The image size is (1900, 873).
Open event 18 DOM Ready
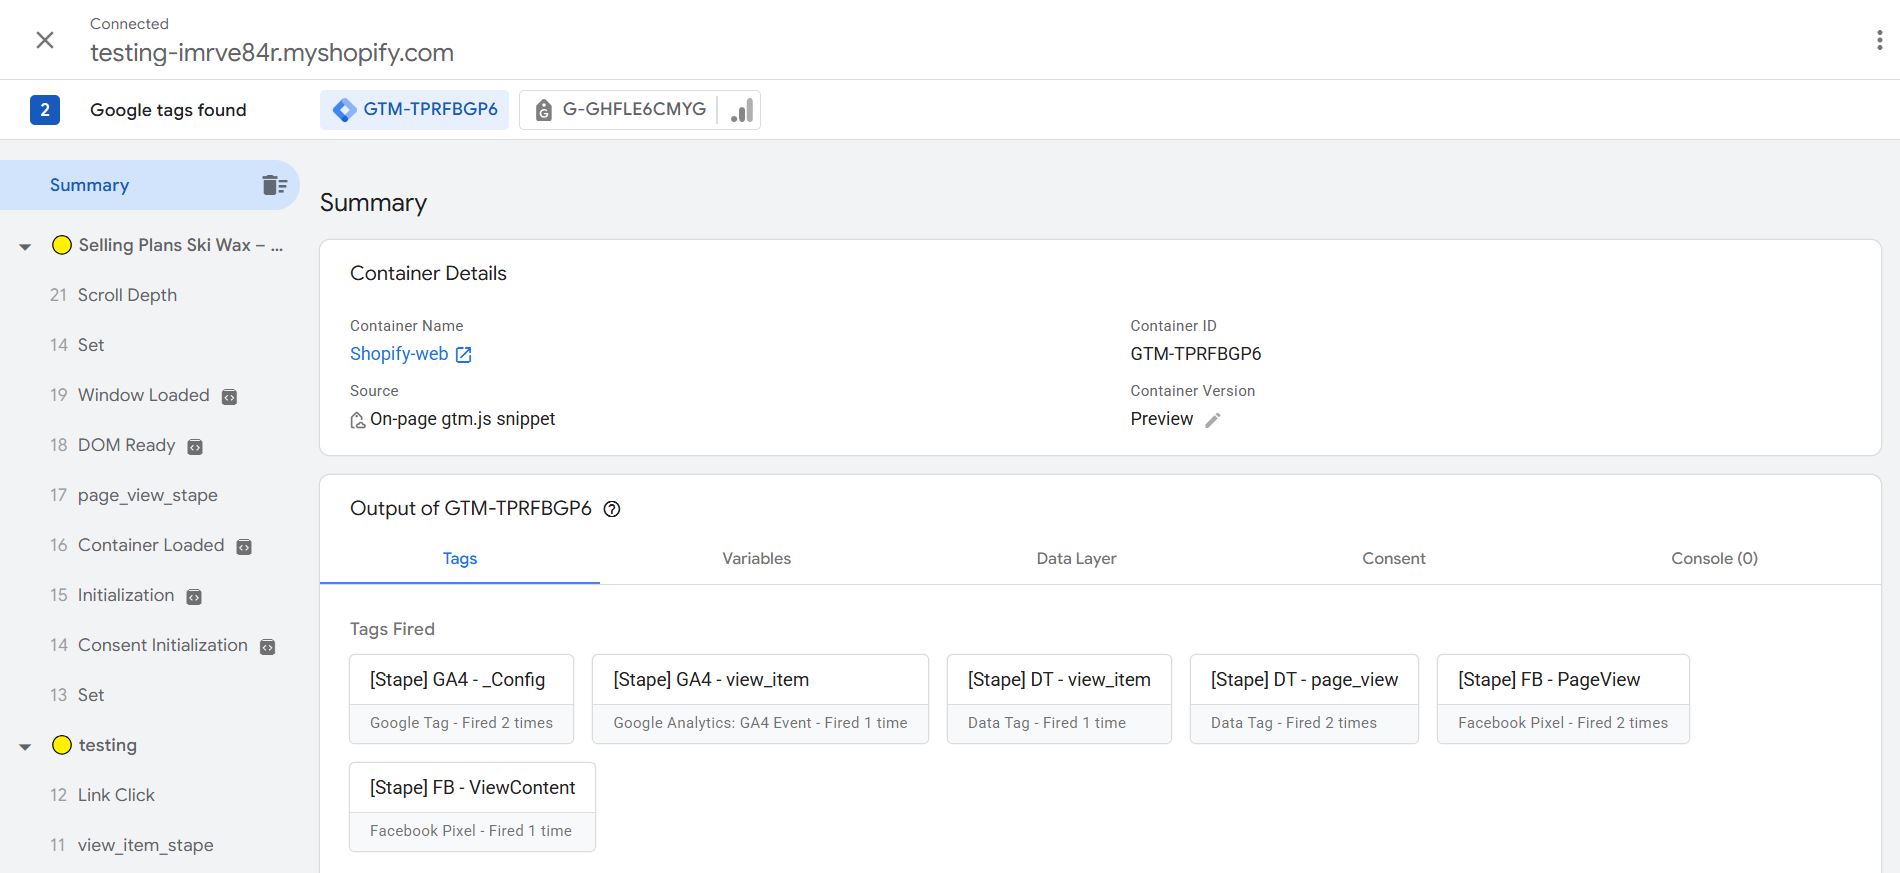(113, 445)
